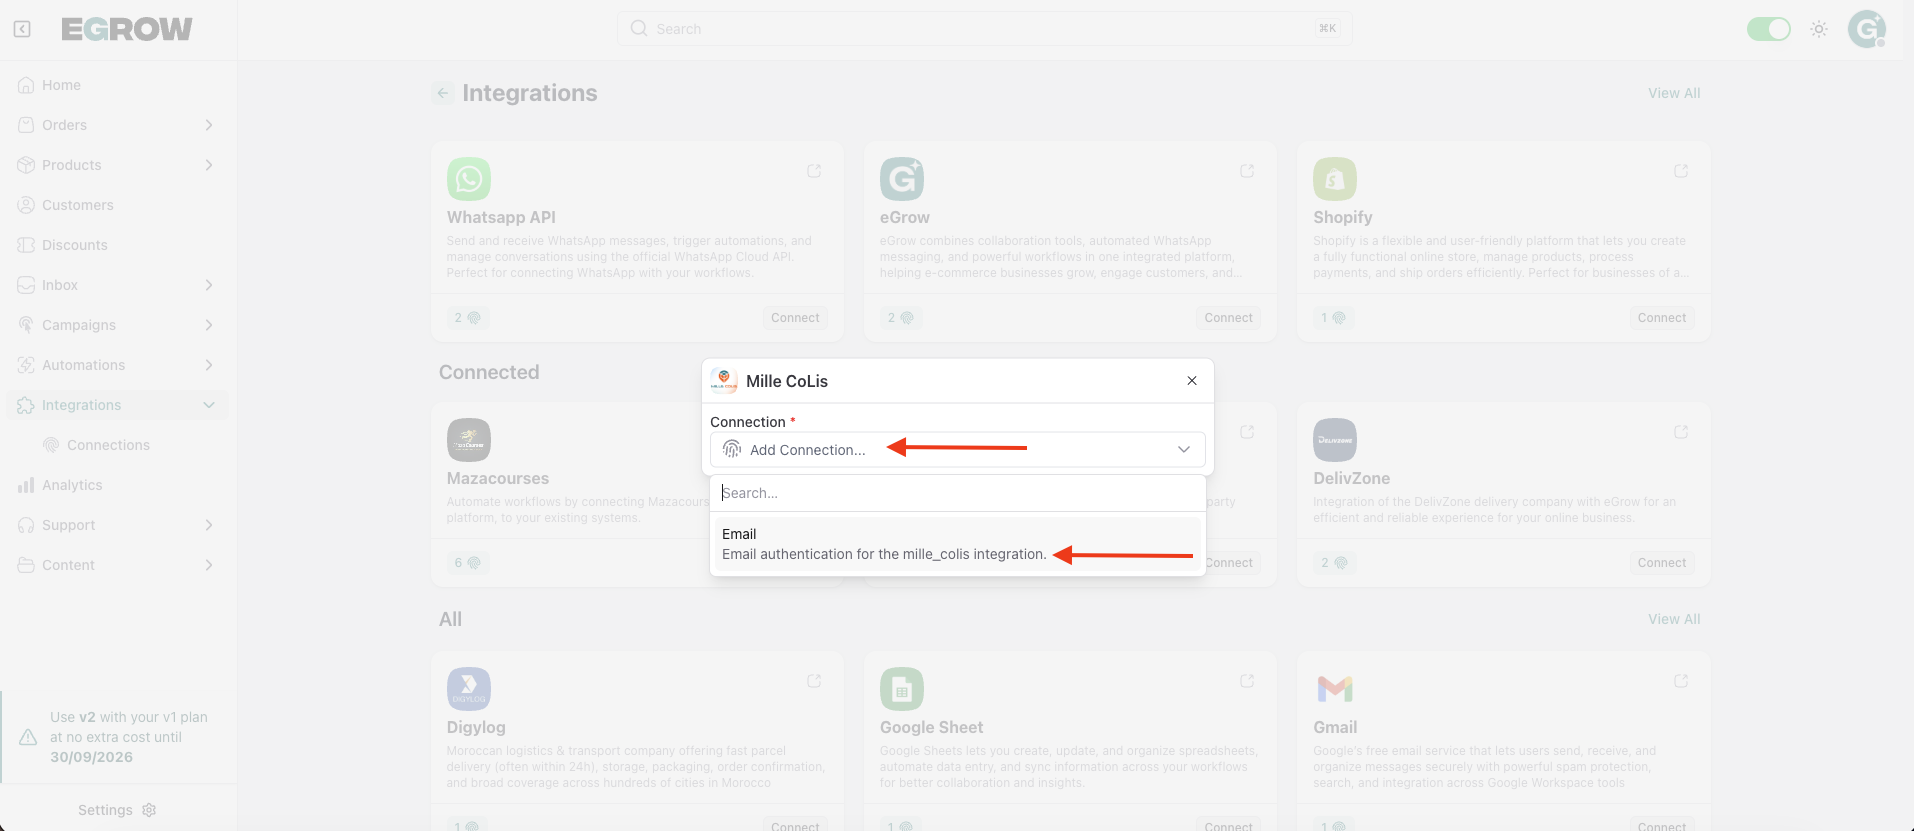The width and height of the screenshot is (1914, 831).
Task: Click the Digylog app icon
Action: 469,689
